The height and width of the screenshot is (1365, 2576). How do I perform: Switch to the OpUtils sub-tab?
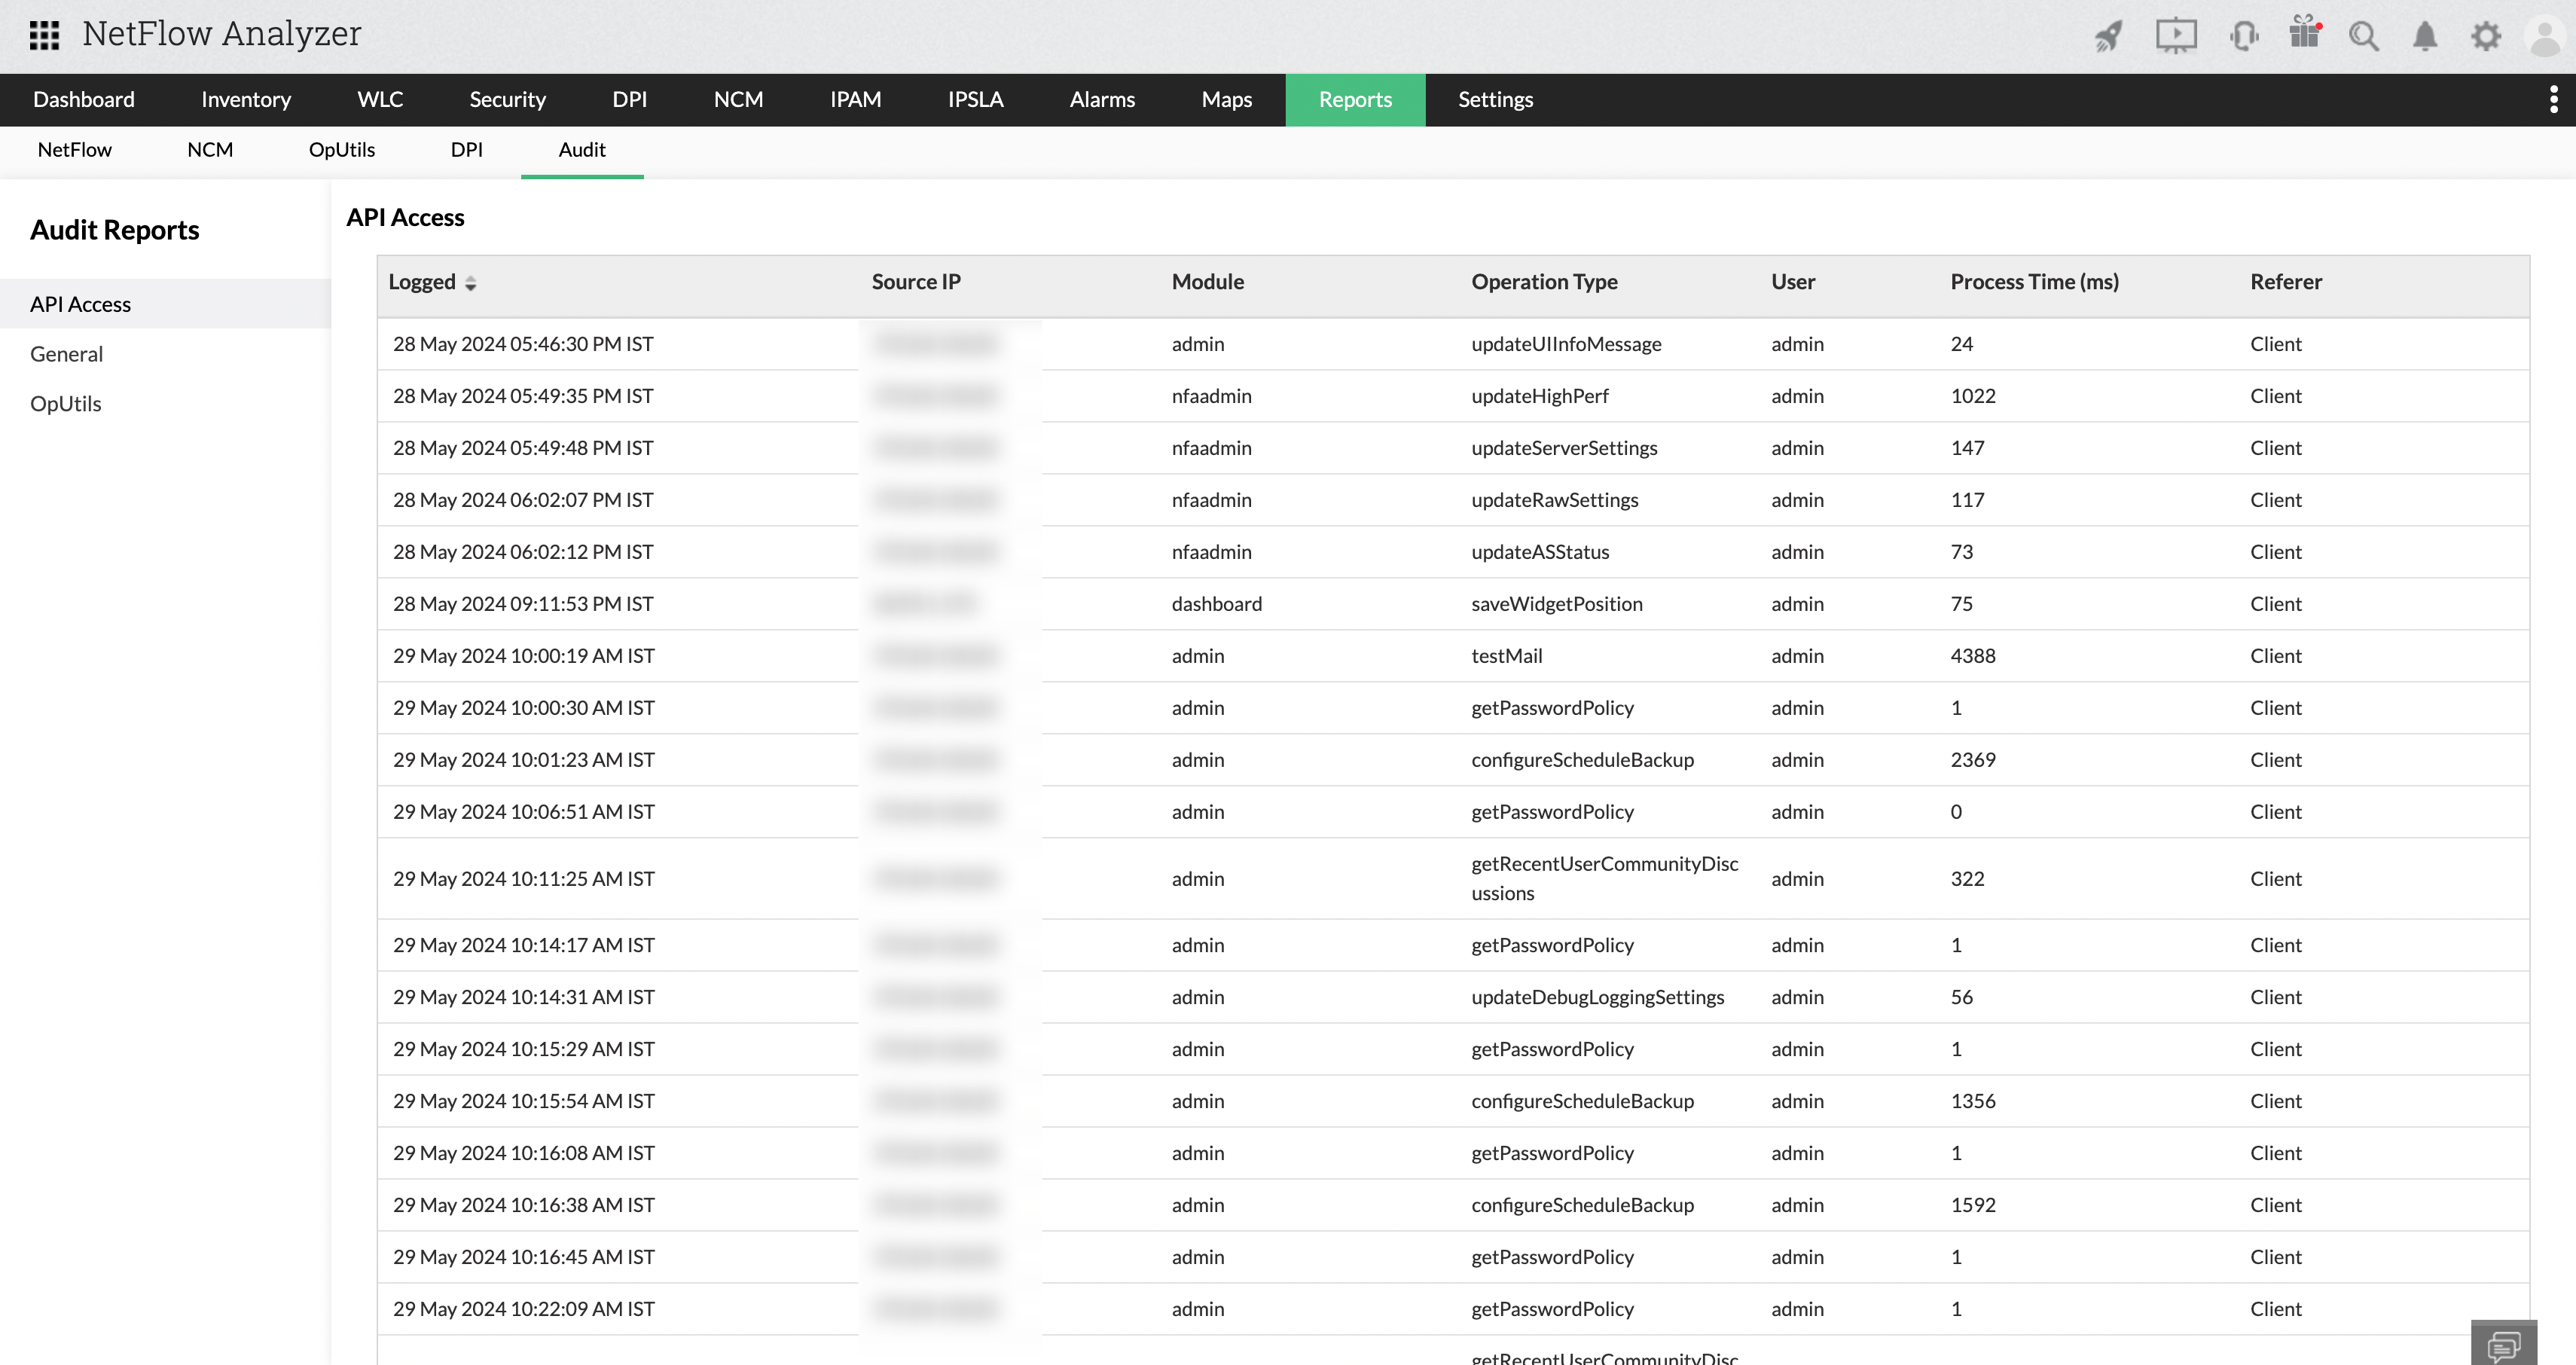pyautogui.click(x=342, y=149)
